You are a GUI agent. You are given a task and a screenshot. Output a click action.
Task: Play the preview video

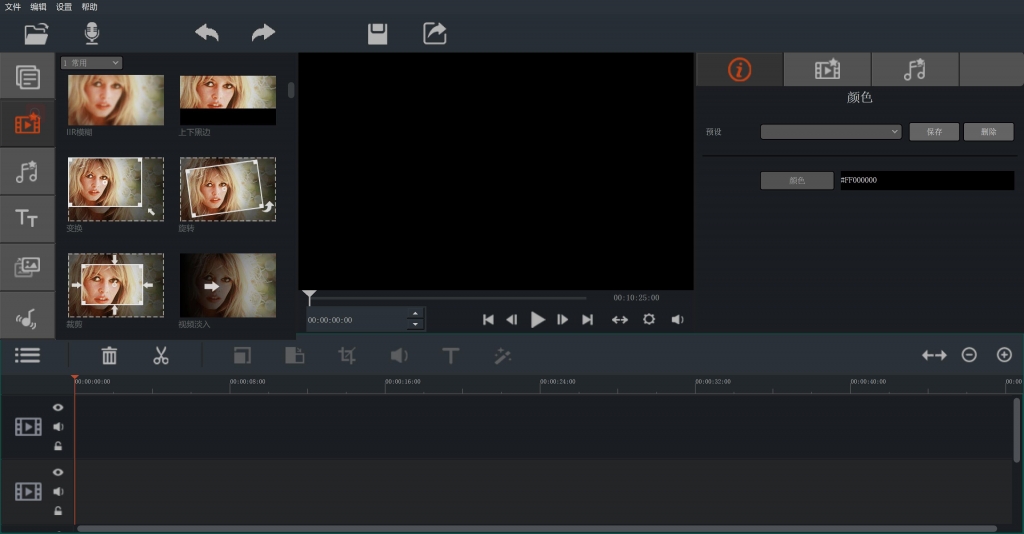click(x=537, y=319)
